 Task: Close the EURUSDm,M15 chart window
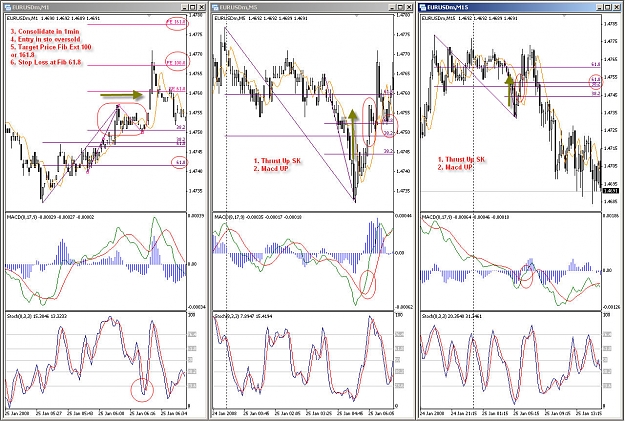click(x=616, y=7)
